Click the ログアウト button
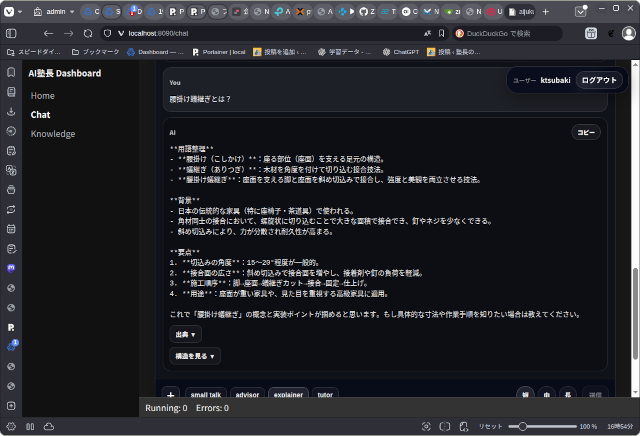640x436 pixels. coord(599,80)
